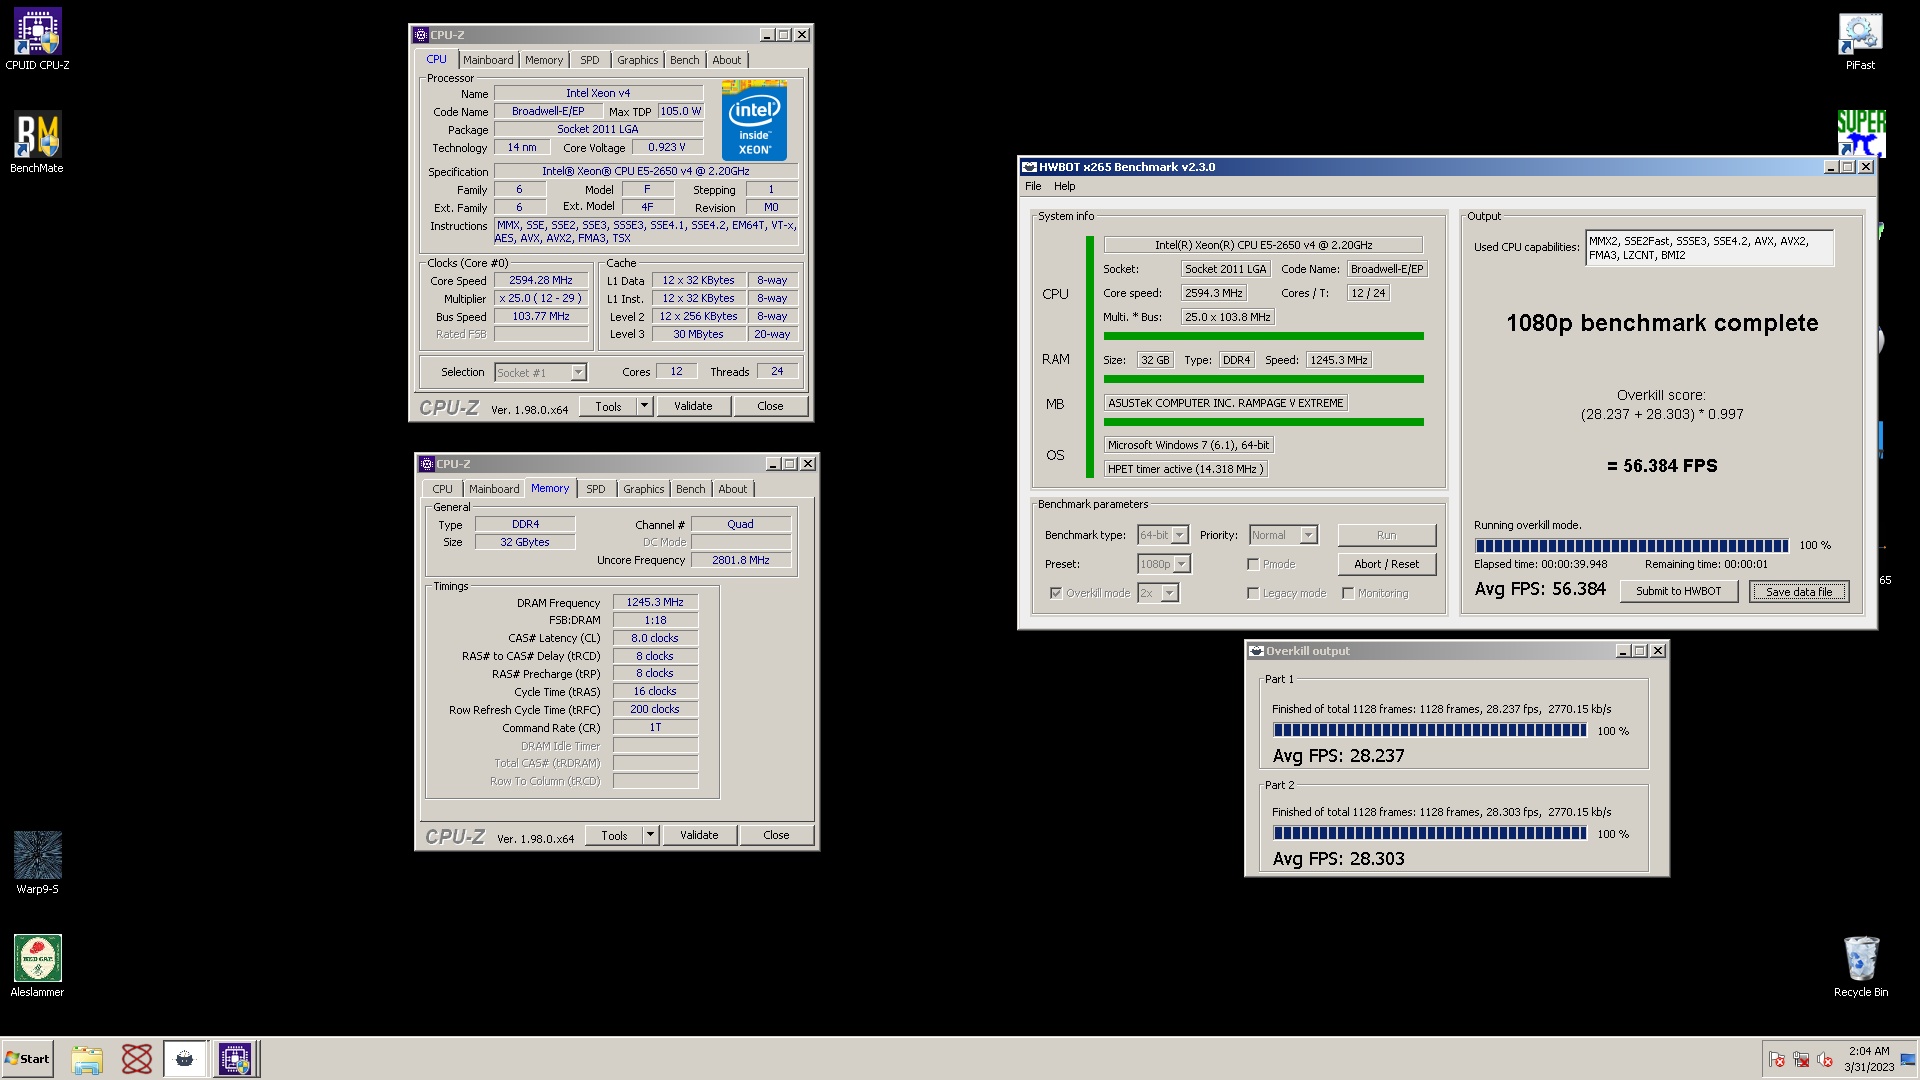Click the tray volume icon

tap(1825, 1059)
